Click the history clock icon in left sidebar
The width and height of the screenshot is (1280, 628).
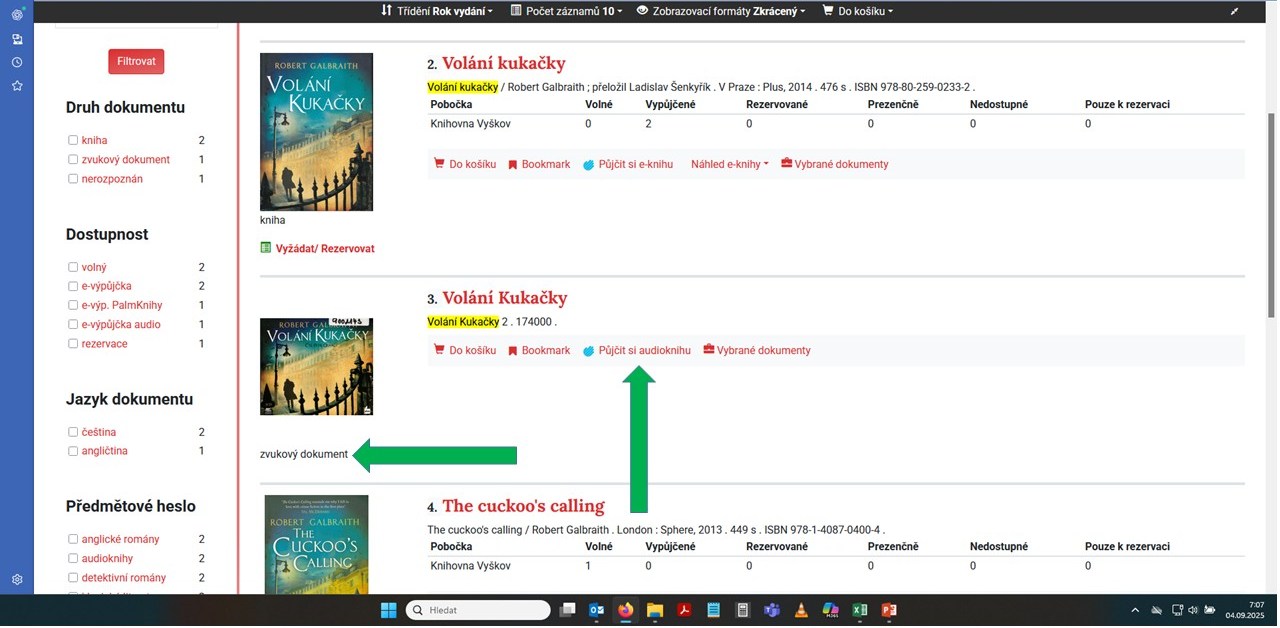(17, 62)
